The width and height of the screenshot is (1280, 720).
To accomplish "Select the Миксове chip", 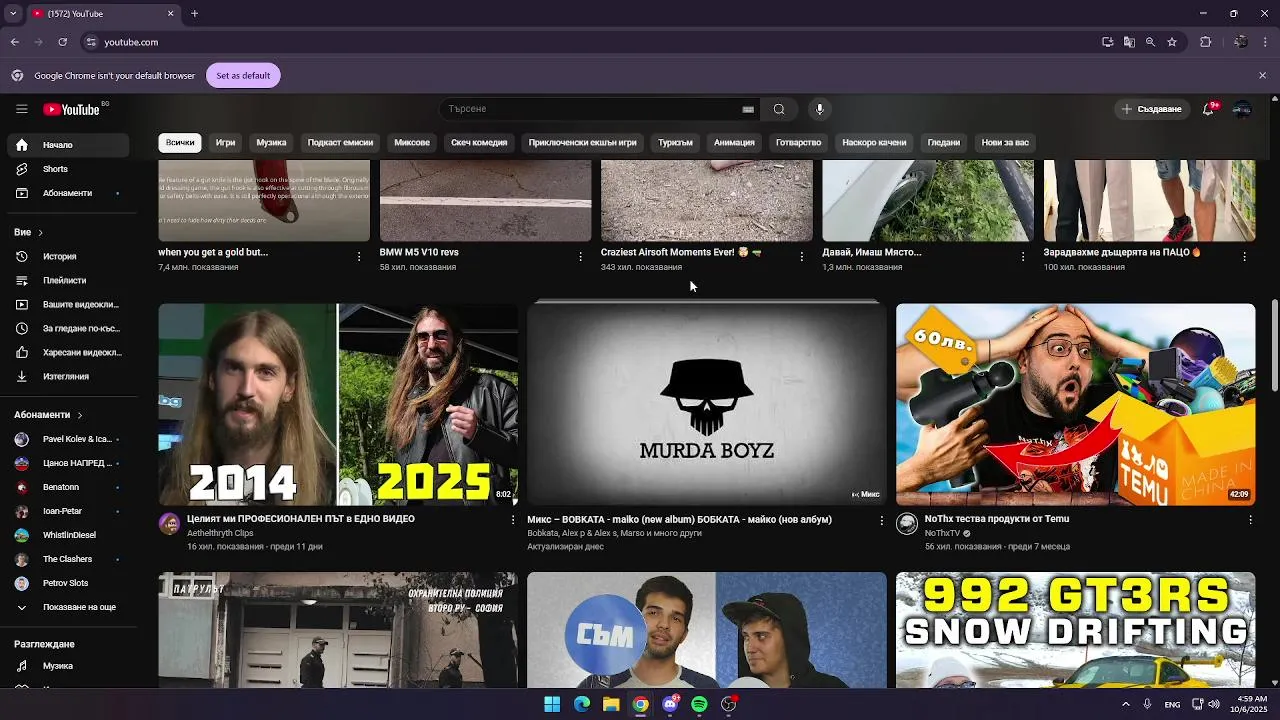I will (x=412, y=142).
